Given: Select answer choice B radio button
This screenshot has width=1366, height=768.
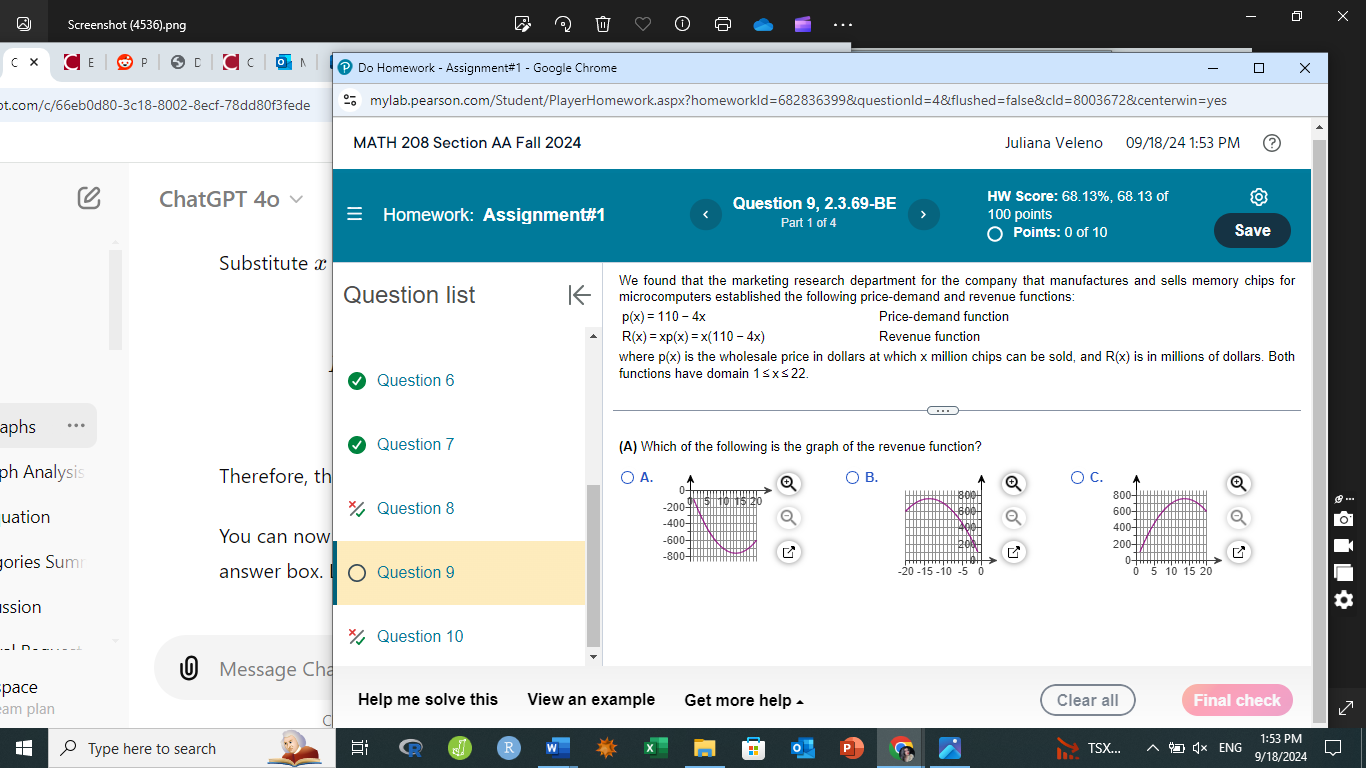Looking at the screenshot, I should coord(852,477).
